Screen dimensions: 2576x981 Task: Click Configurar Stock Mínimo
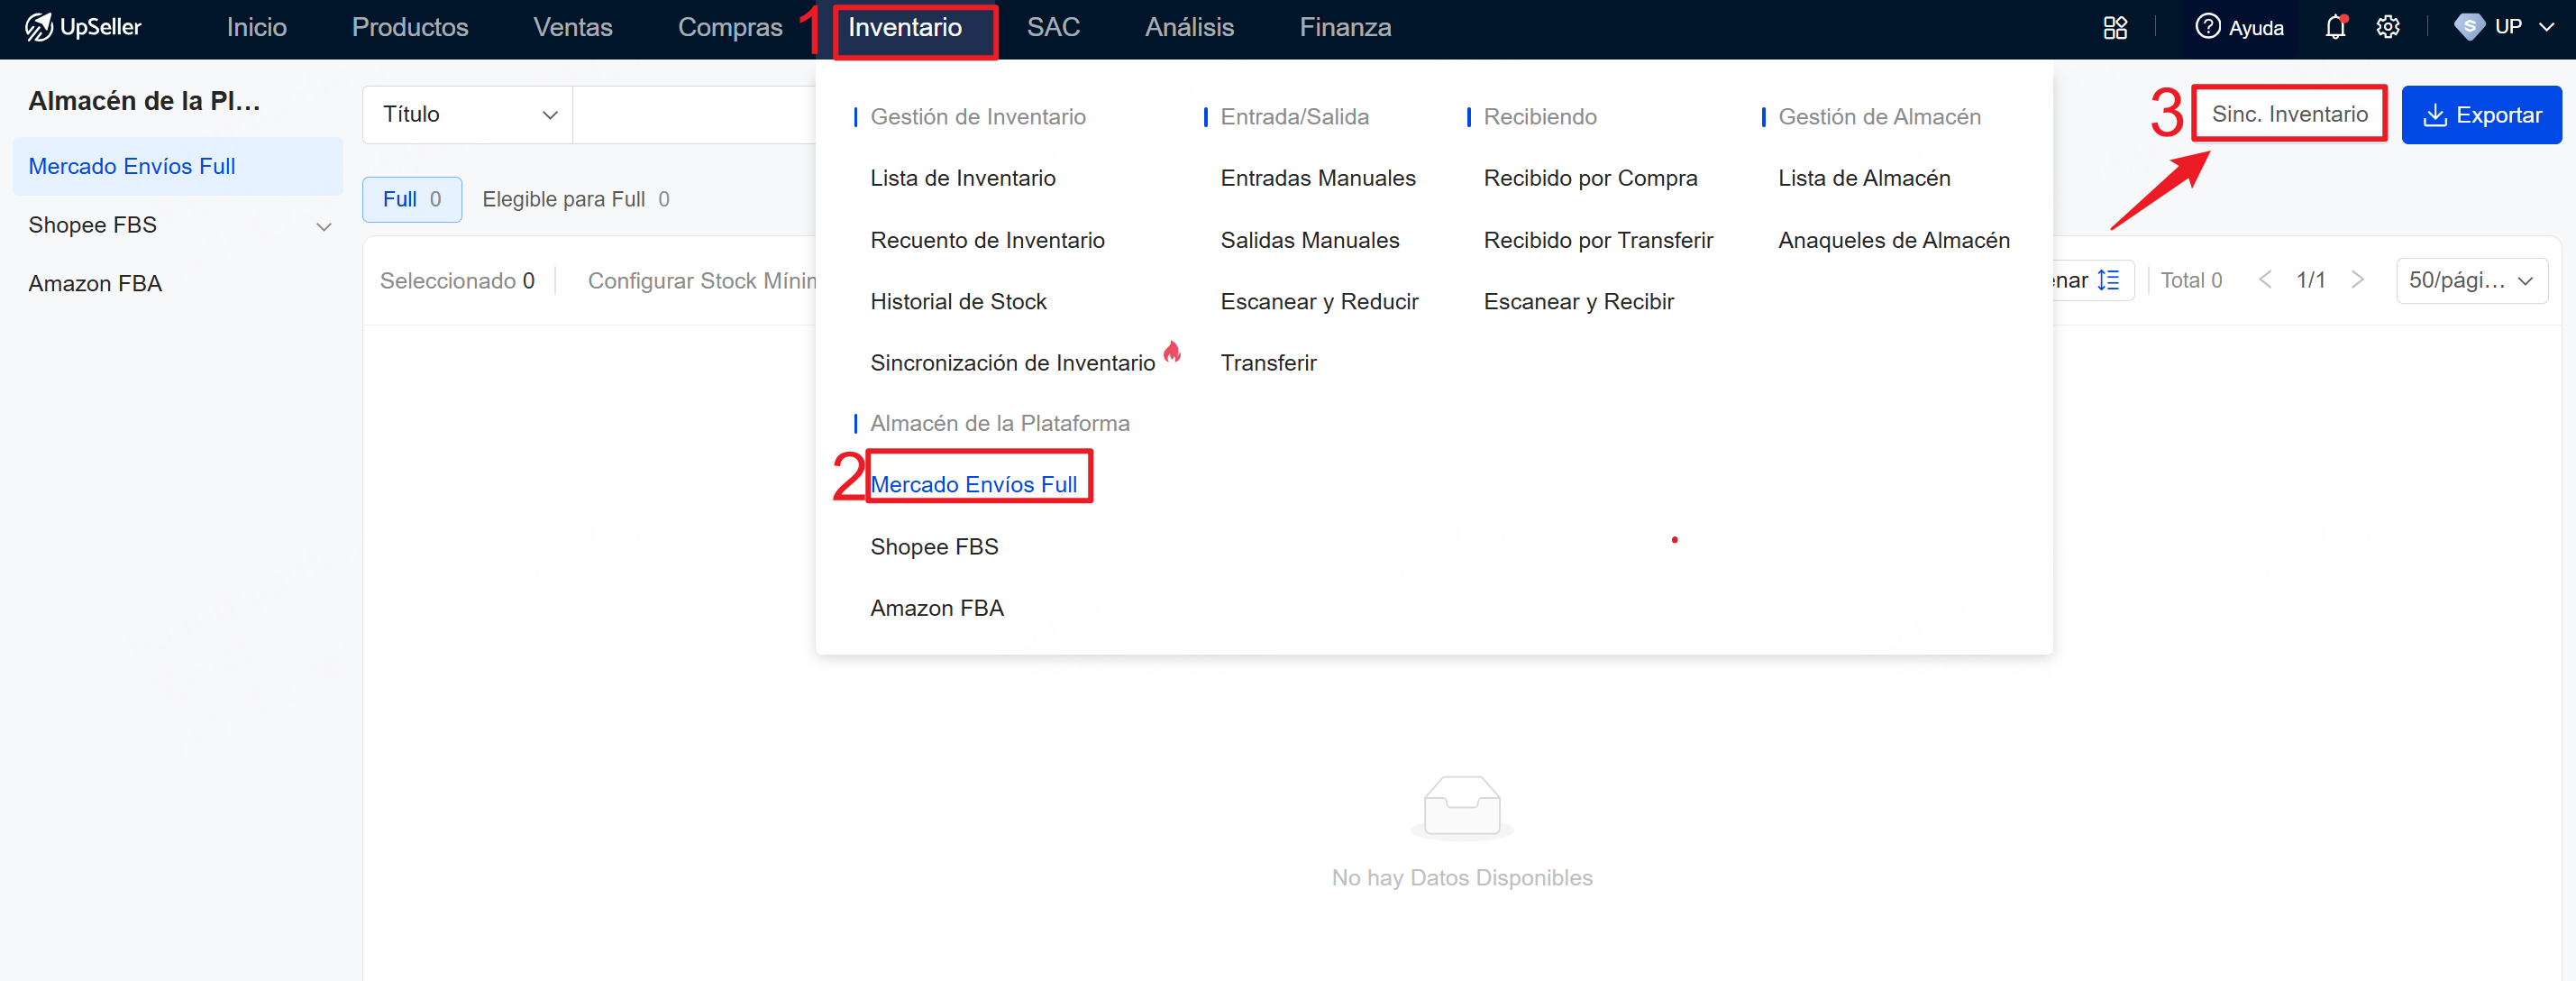[702, 281]
